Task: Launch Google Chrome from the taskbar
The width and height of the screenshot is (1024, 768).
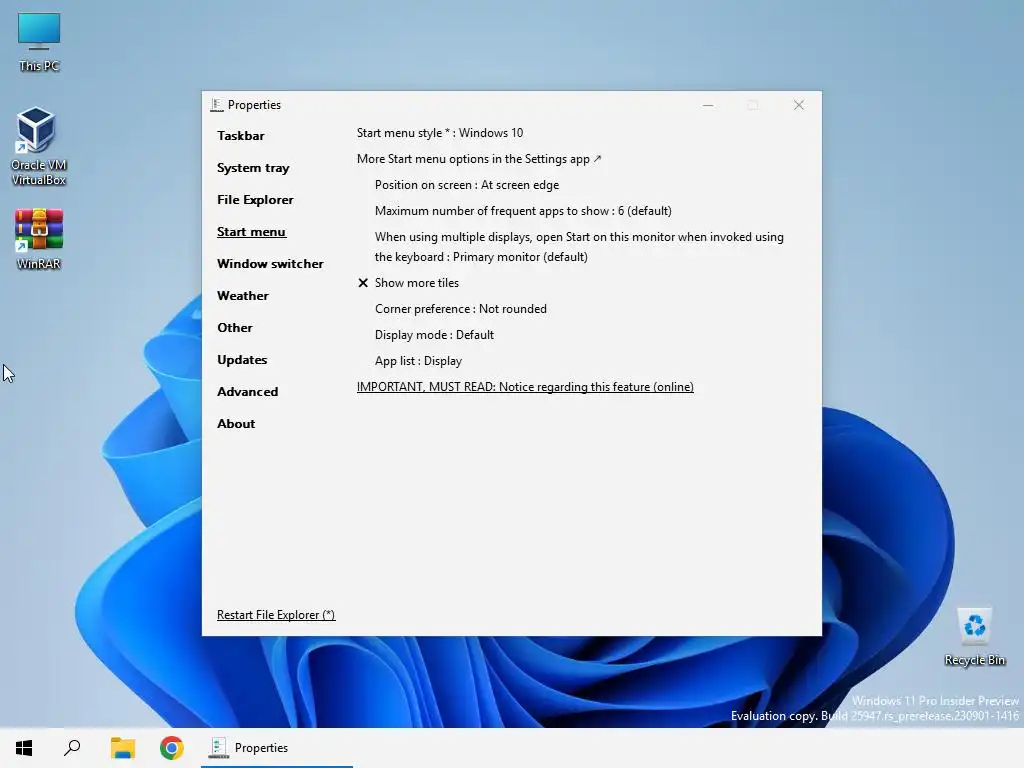Action: (171, 748)
